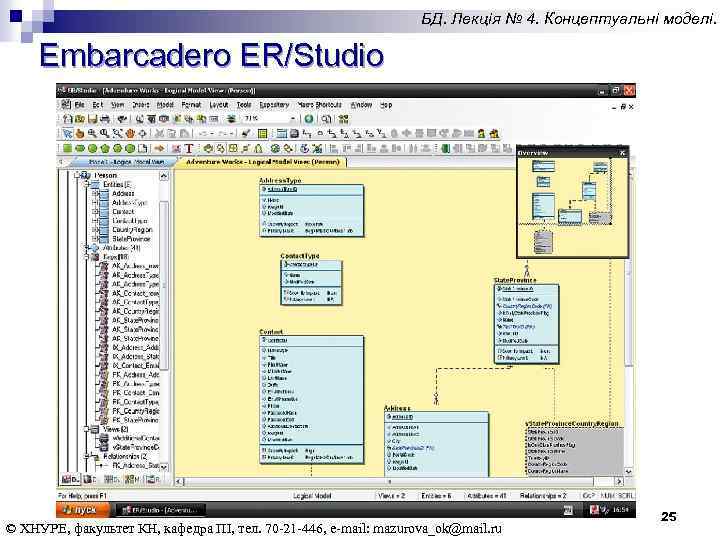The height and width of the screenshot is (540, 720).
Task: Collapse the Entities folder node
Action: [x=87, y=185]
